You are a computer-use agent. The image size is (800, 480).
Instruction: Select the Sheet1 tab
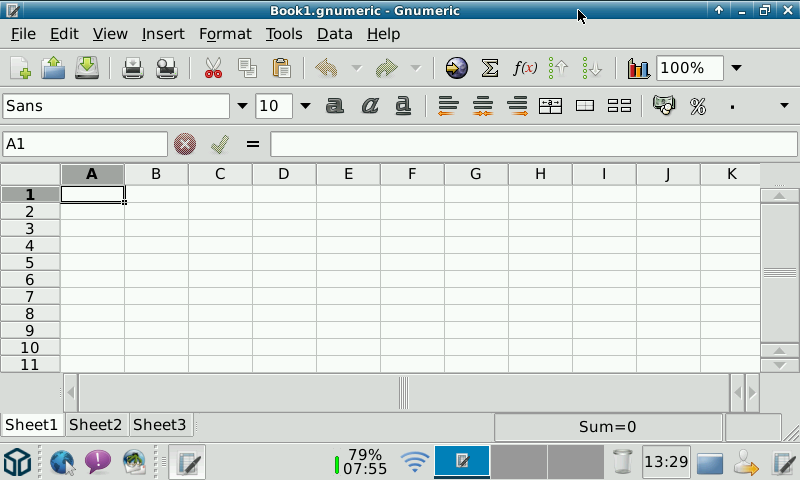[x=32, y=425]
